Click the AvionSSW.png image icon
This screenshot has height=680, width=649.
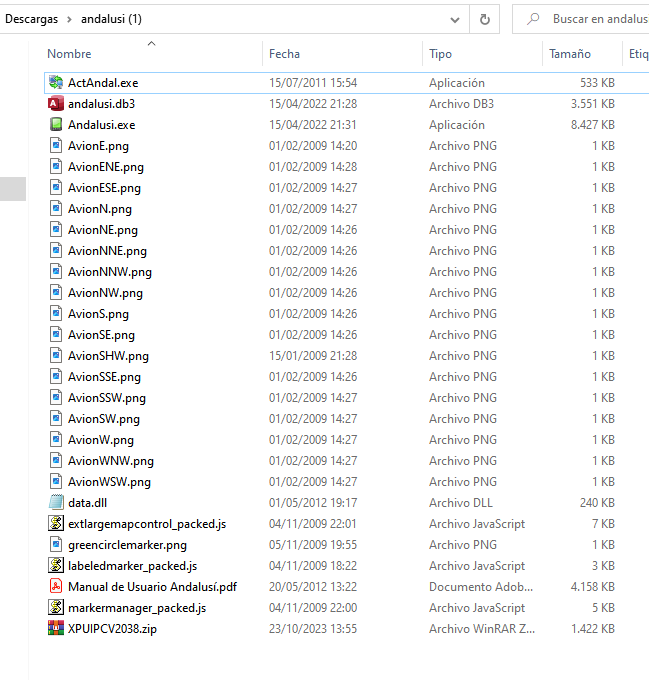55,398
